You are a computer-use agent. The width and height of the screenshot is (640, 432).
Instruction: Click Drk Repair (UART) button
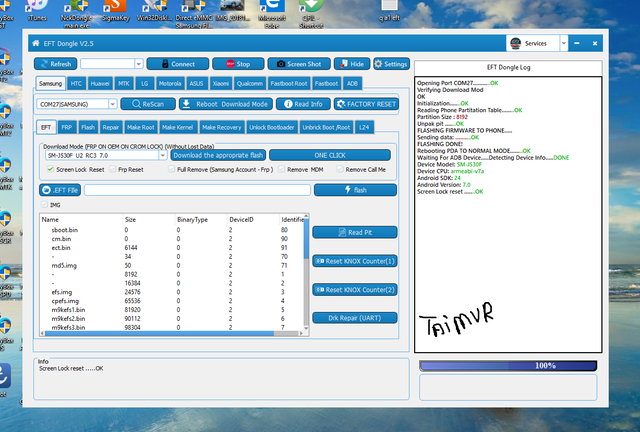tap(356, 317)
